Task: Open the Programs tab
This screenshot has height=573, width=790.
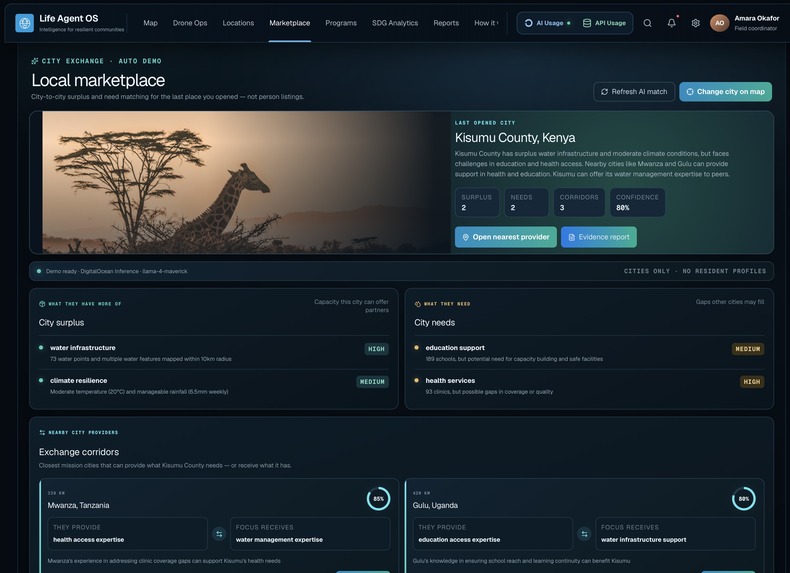Action: [x=341, y=23]
